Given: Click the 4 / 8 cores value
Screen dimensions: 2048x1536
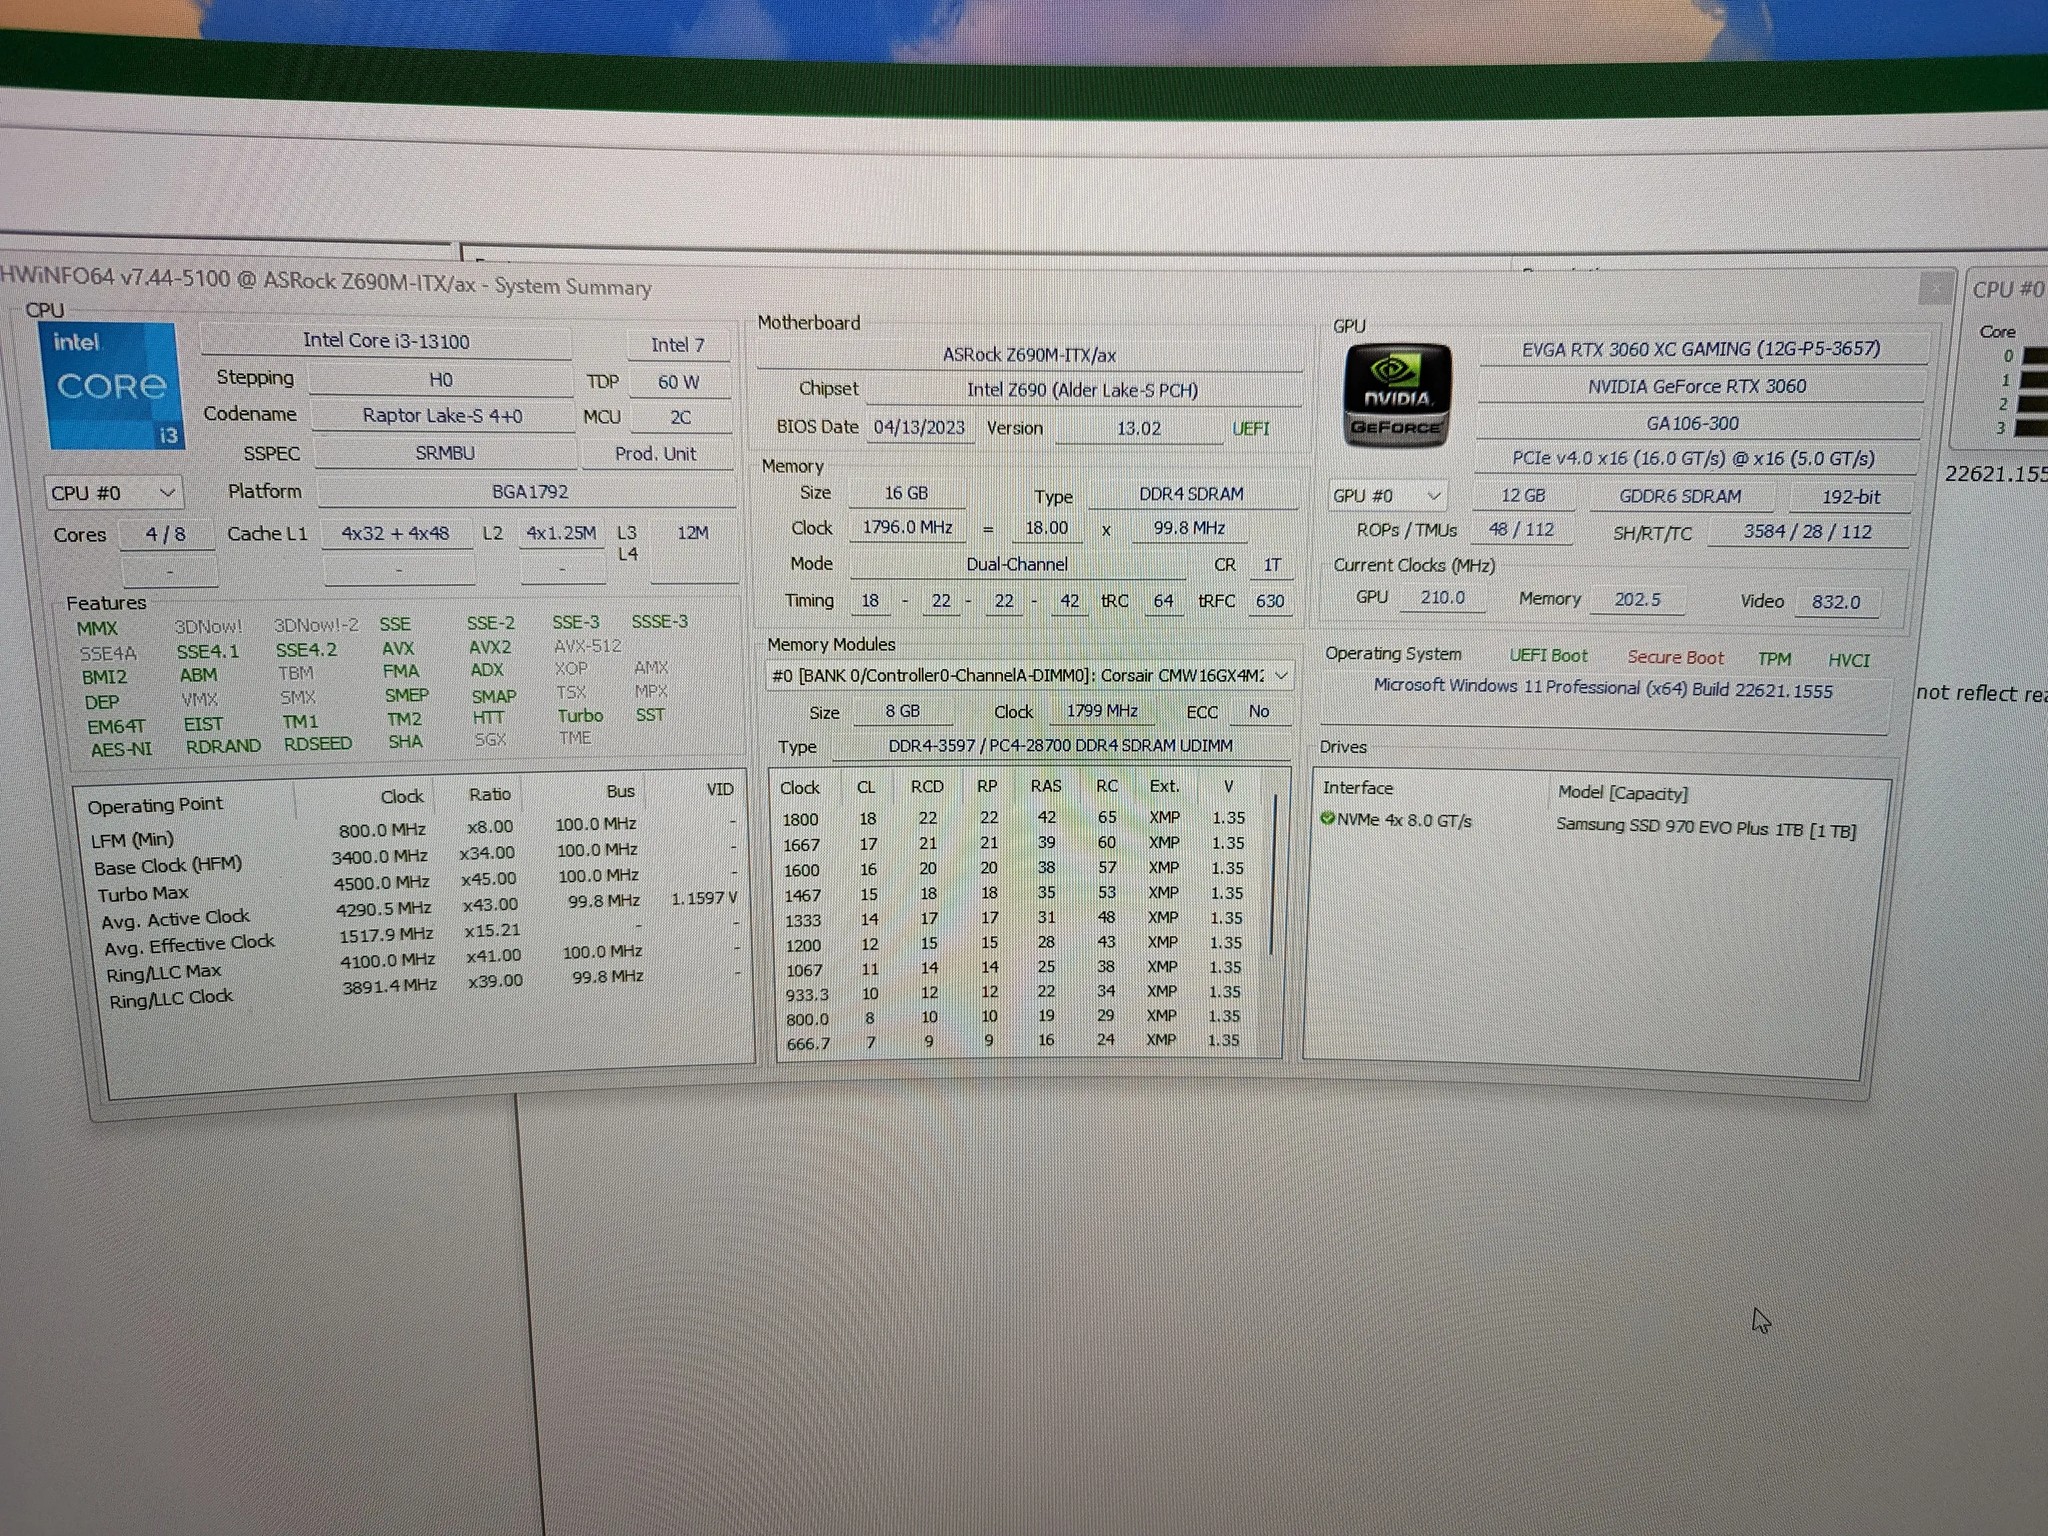Looking at the screenshot, I should [x=165, y=534].
